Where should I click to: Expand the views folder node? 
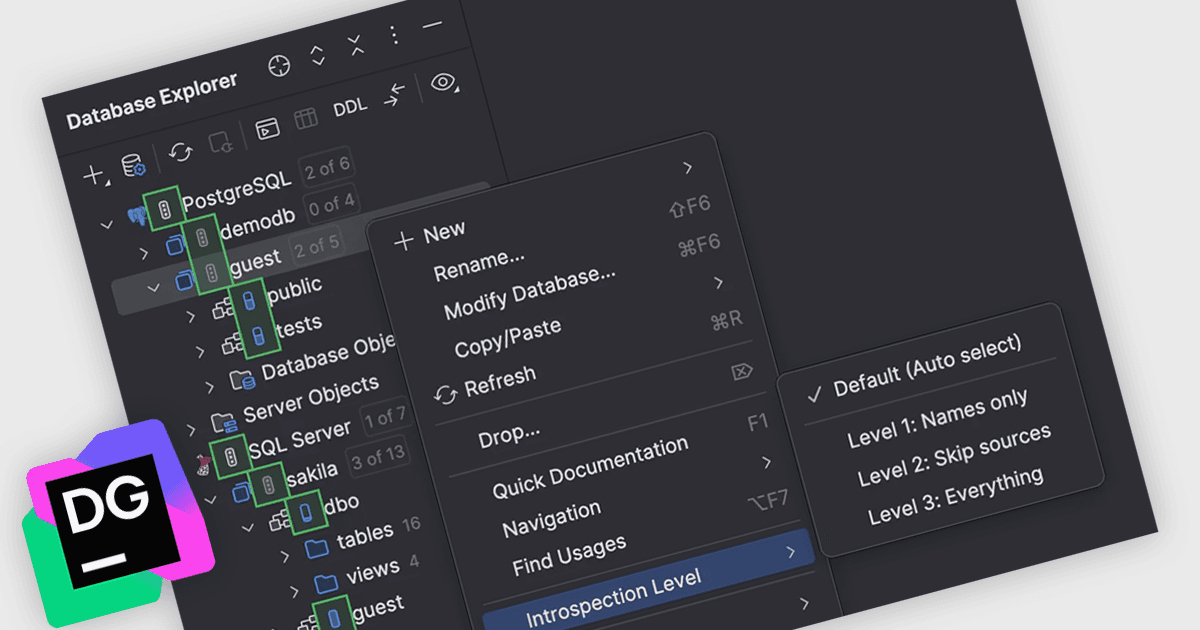pos(294,590)
